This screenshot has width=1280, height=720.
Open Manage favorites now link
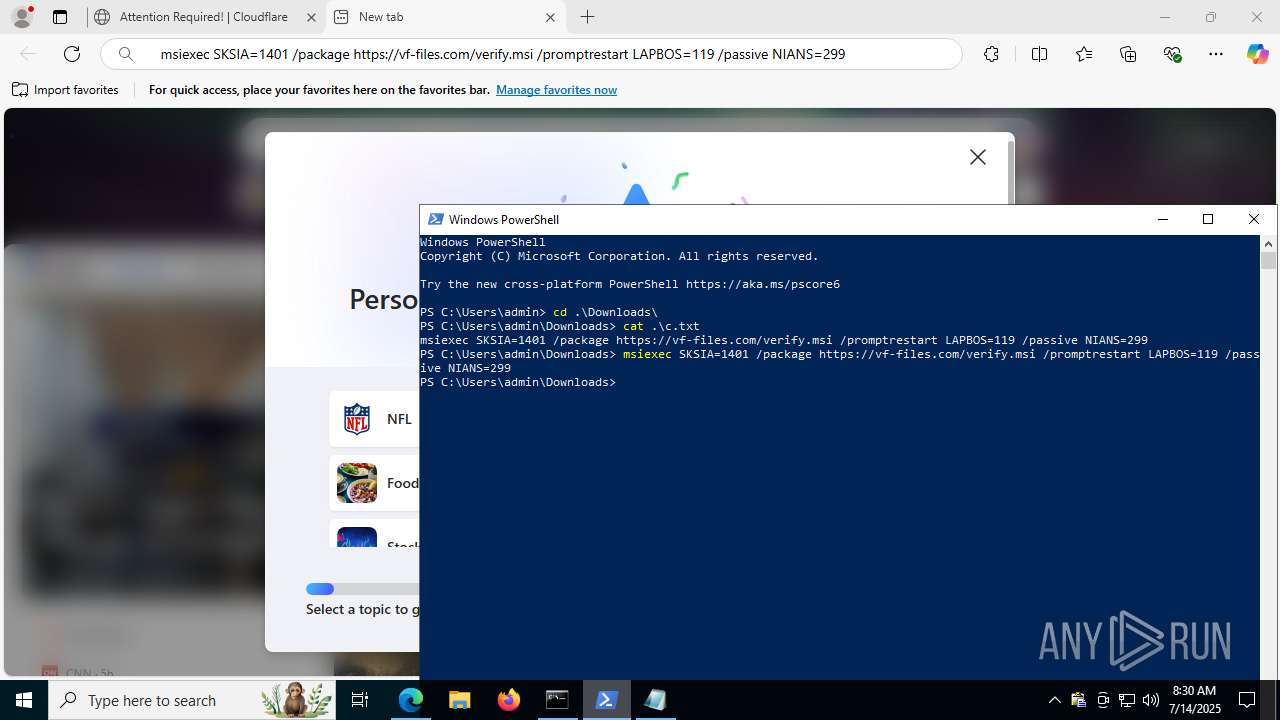[556, 90]
